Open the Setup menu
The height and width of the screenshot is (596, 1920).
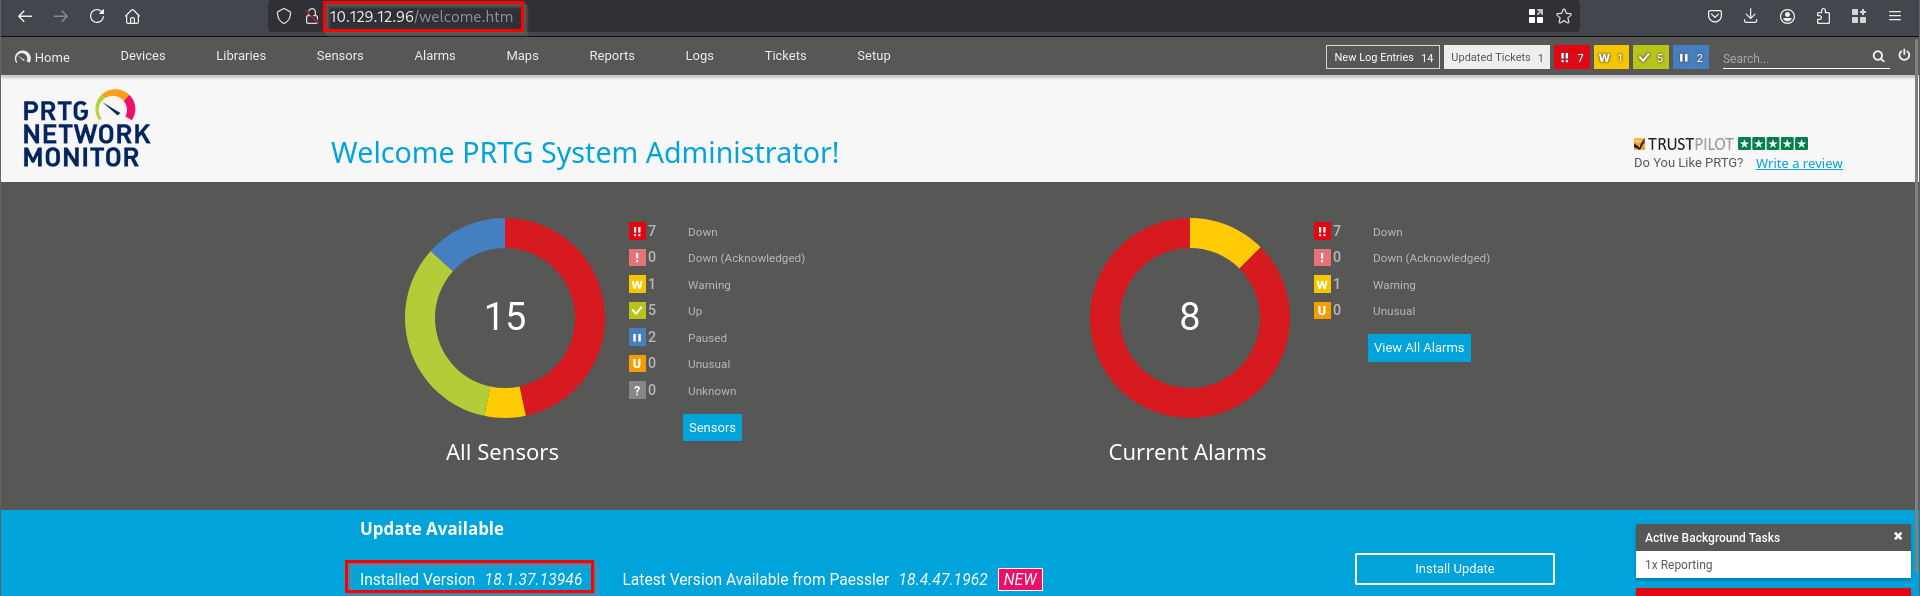pos(873,56)
